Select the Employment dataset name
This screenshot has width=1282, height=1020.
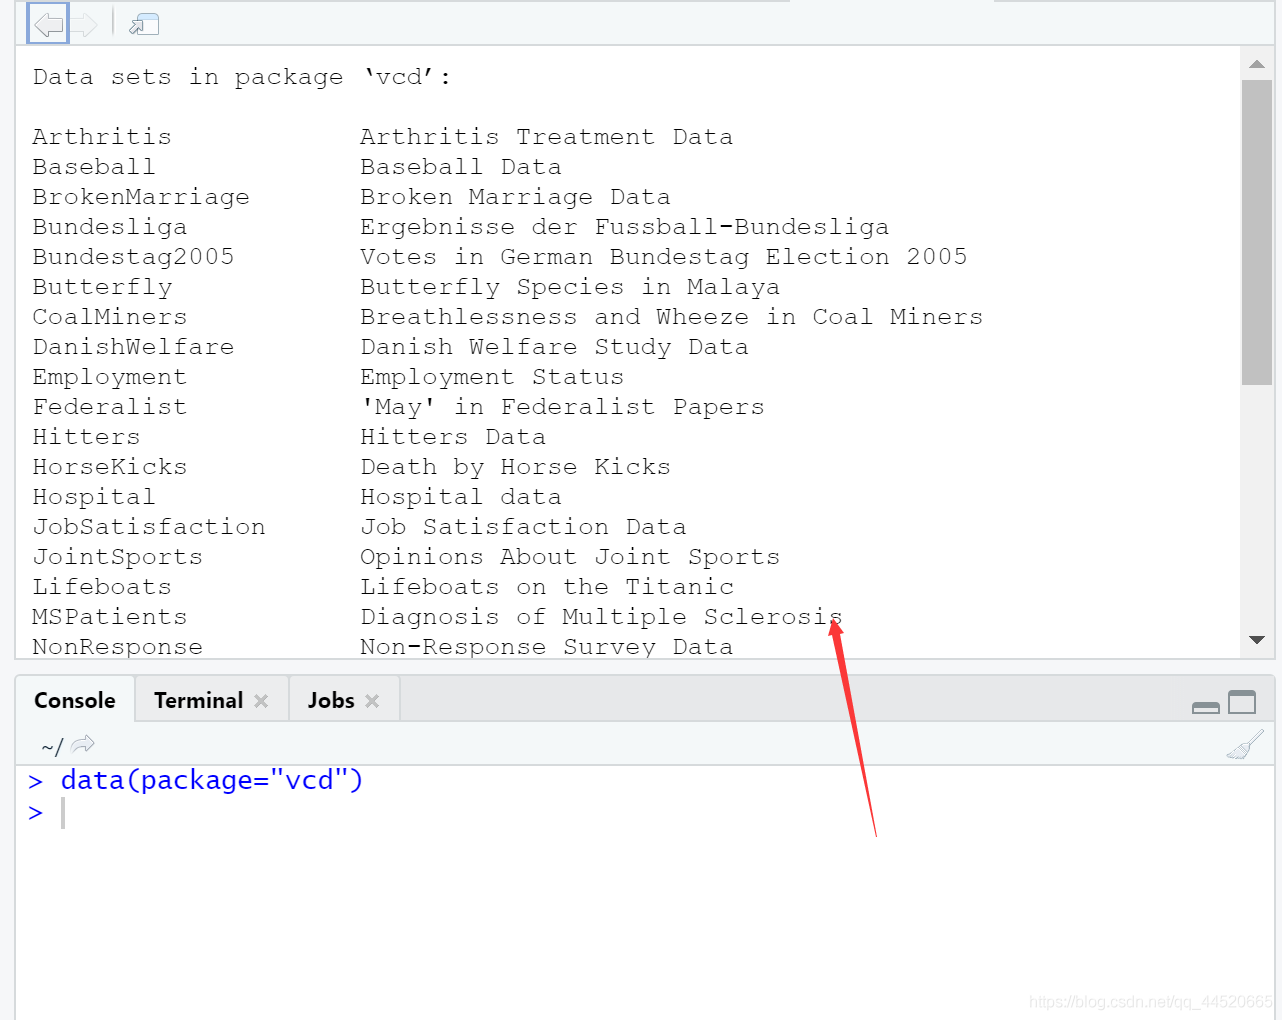110,377
